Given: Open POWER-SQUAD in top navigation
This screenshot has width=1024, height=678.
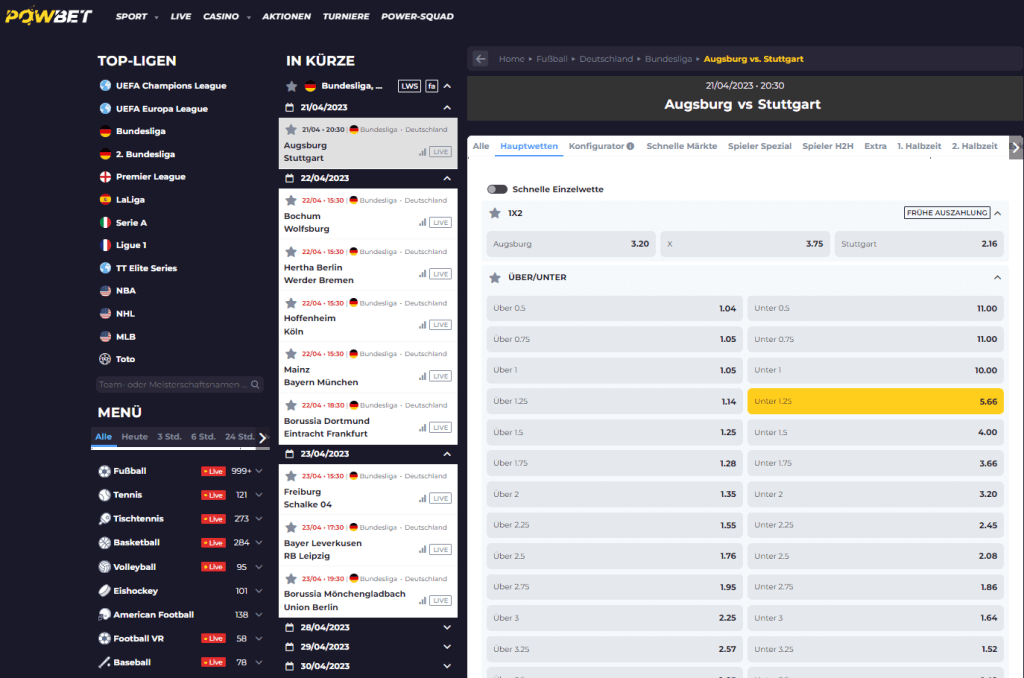Looking at the screenshot, I should pyautogui.click(x=417, y=16).
